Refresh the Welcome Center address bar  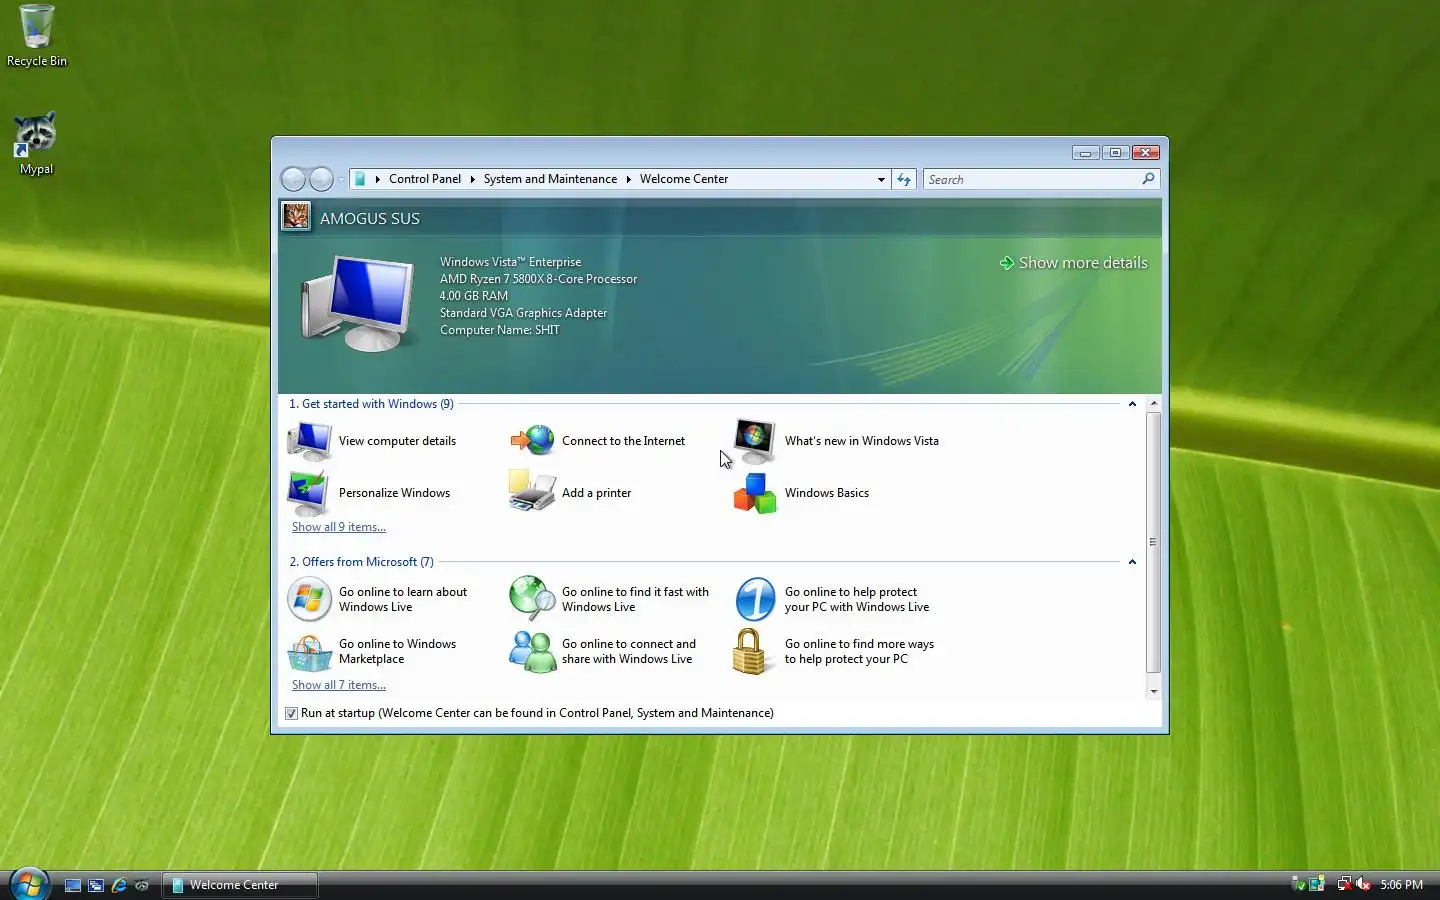click(904, 179)
